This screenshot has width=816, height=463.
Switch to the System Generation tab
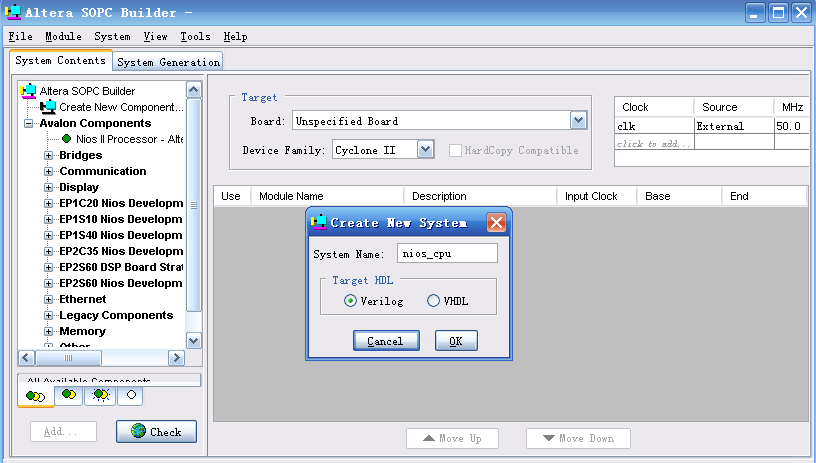168,62
